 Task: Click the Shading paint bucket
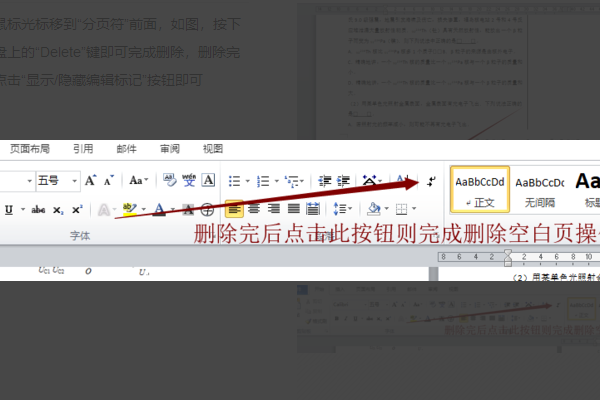pyautogui.click(x=373, y=209)
